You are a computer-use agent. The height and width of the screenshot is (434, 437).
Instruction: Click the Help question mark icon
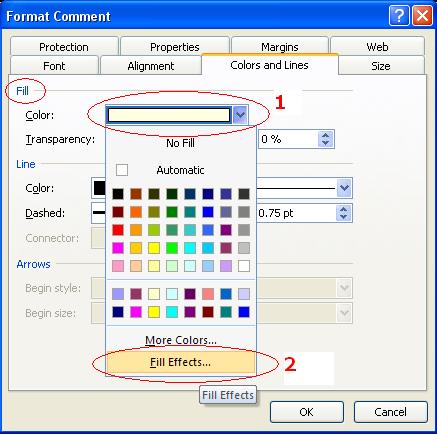pos(399,16)
